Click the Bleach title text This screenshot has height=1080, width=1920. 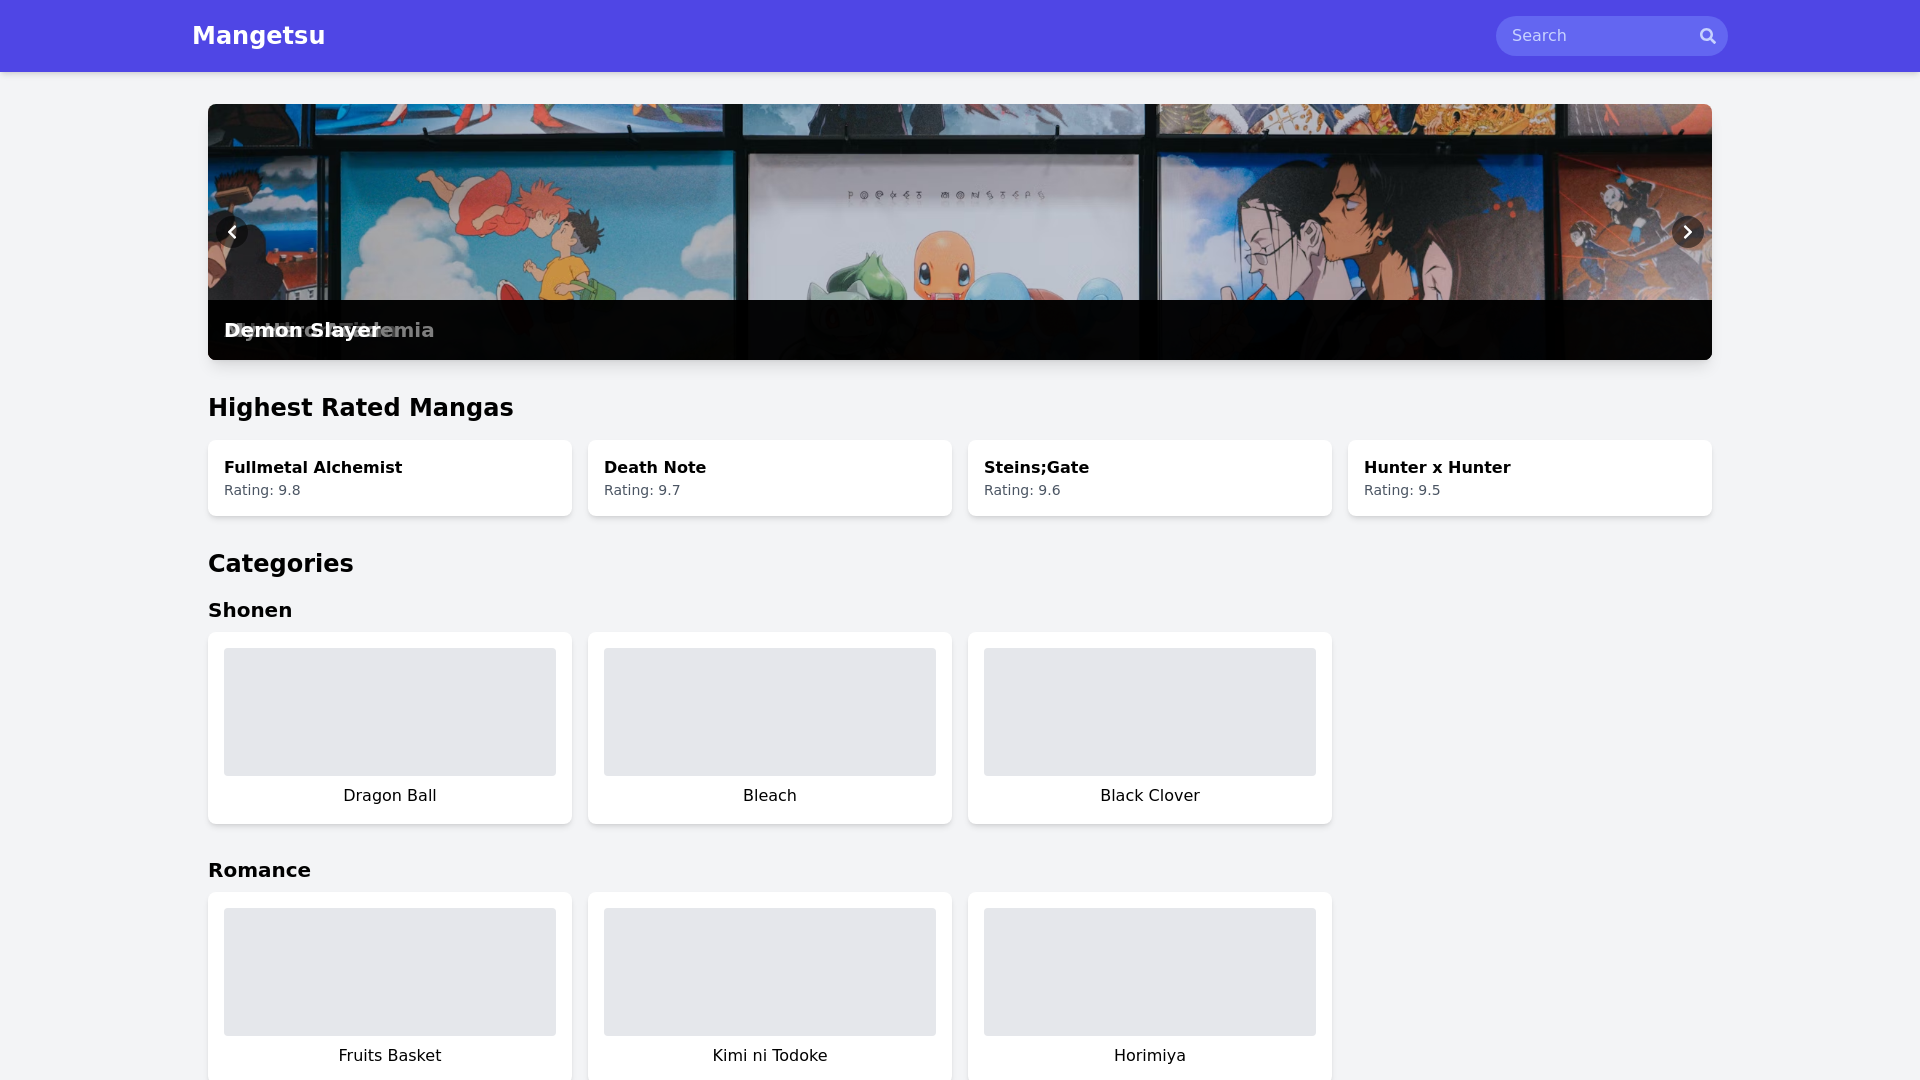770,796
